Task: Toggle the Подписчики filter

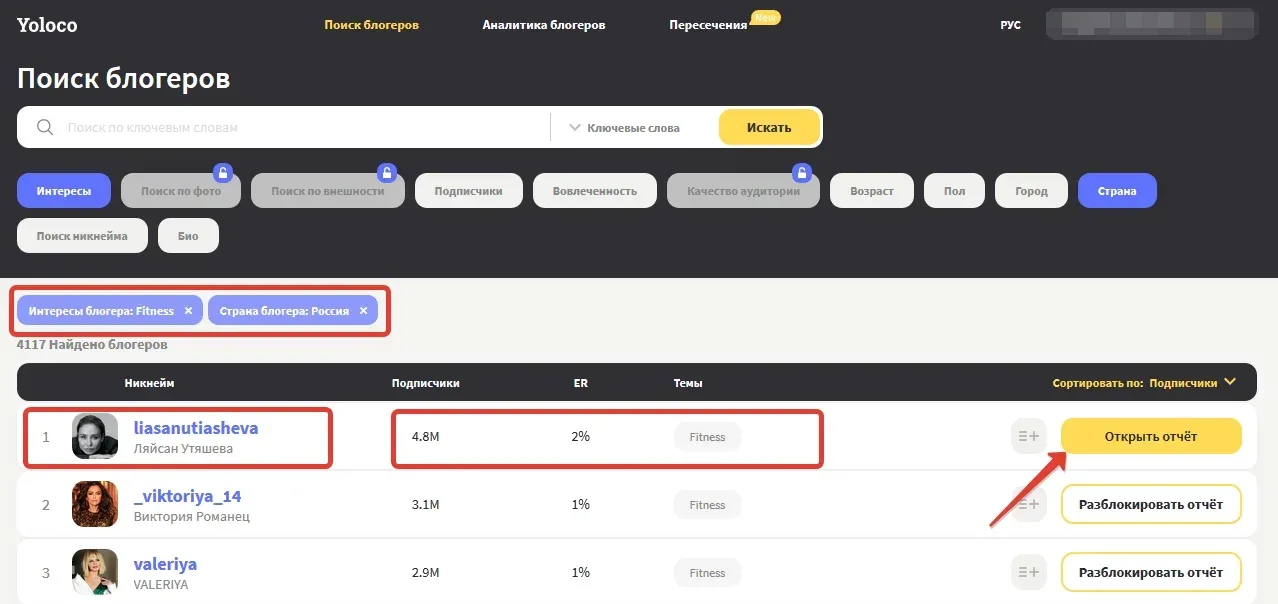Action: click(x=468, y=191)
